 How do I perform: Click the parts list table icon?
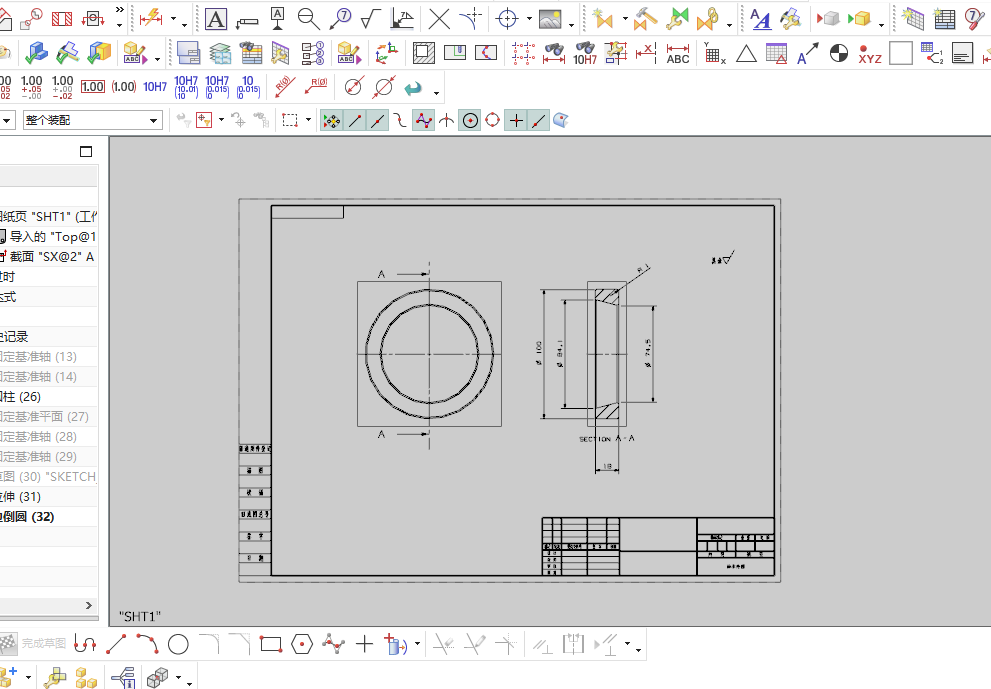[x=944, y=19]
